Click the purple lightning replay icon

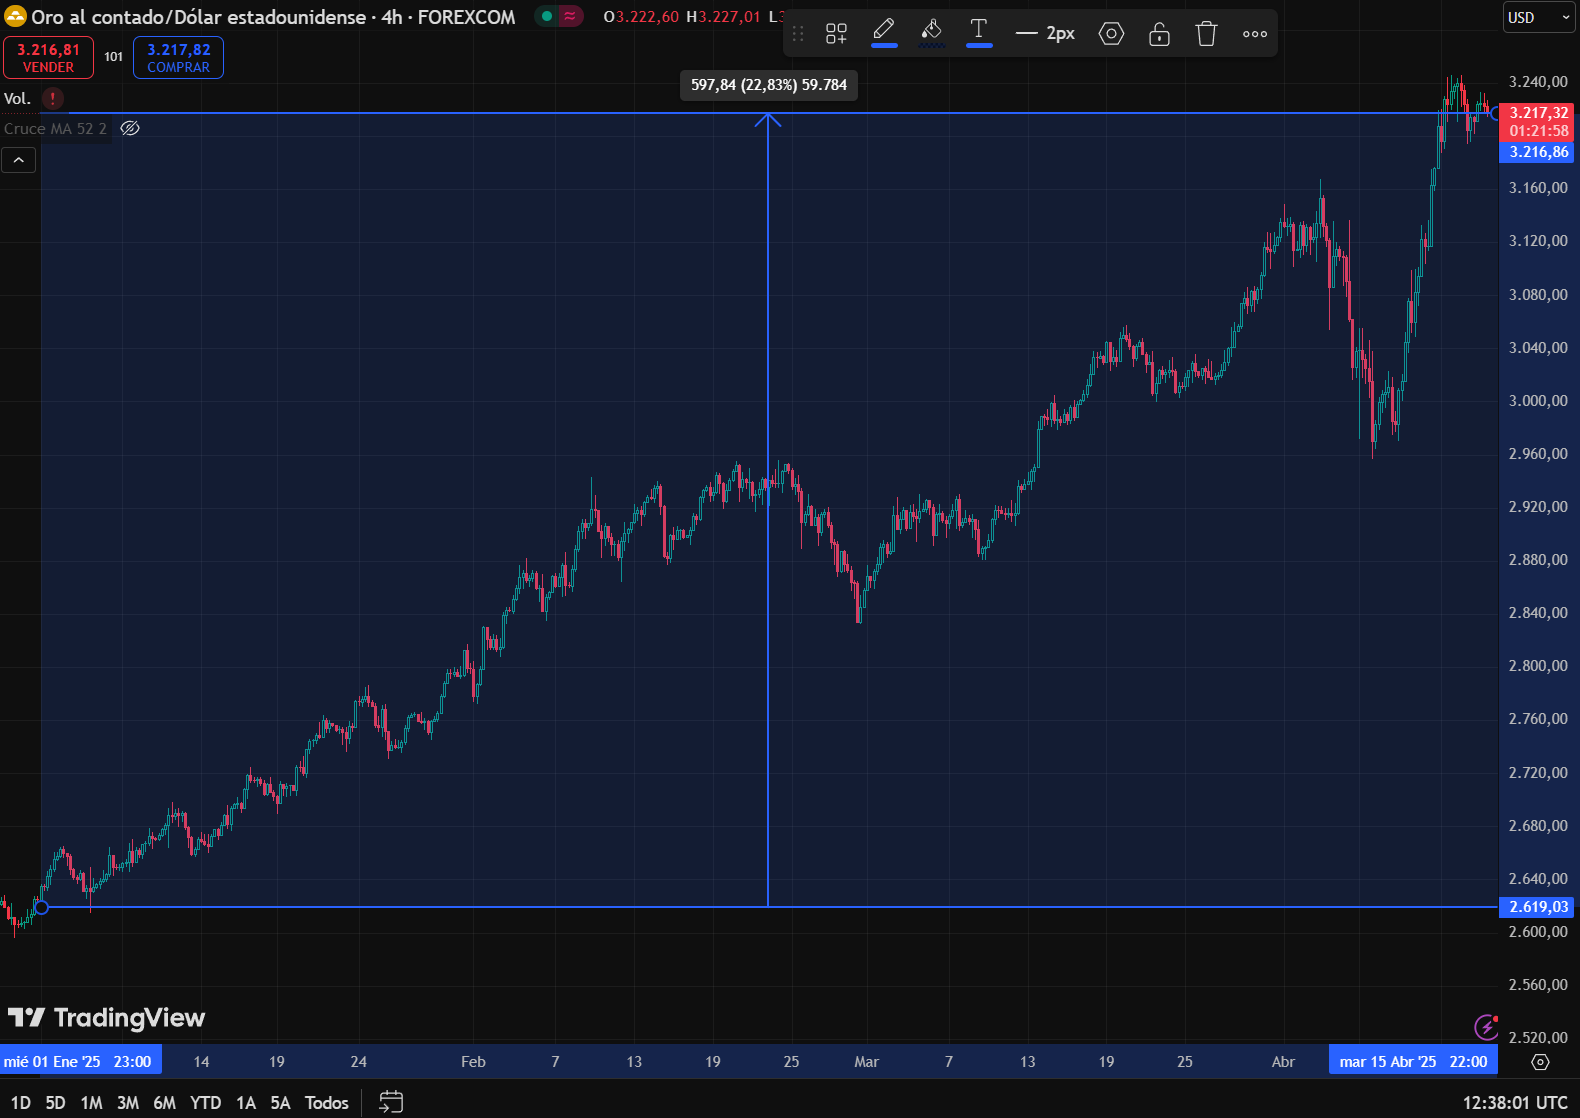1486,1026
